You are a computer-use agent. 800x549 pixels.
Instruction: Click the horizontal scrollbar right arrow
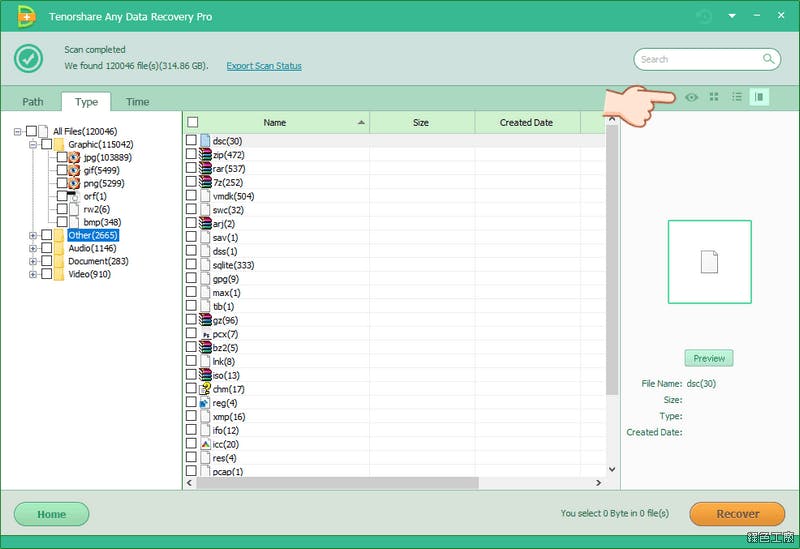click(x=598, y=482)
